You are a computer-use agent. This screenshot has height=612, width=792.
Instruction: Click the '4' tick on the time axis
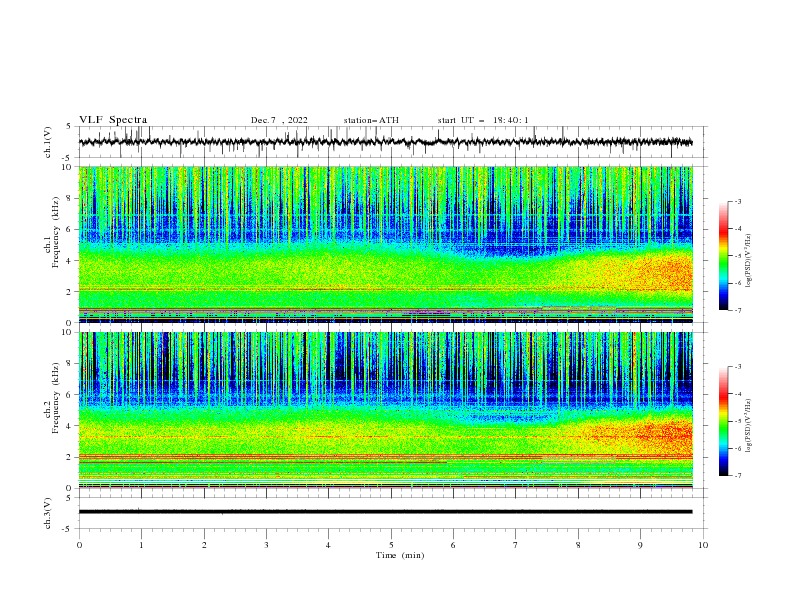point(328,545)
